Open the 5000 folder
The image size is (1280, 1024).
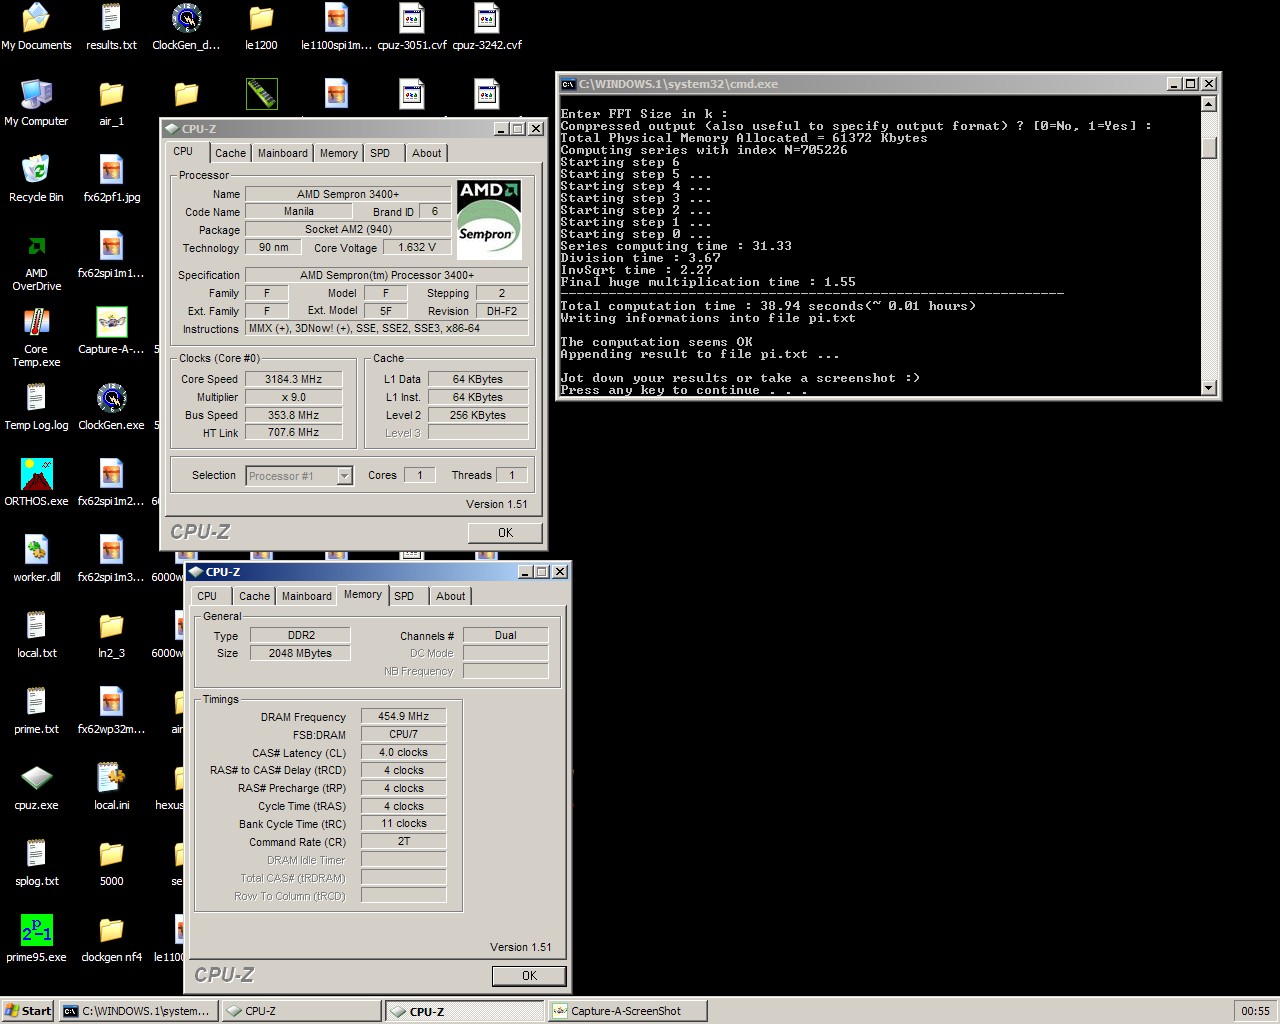(111, 863)
